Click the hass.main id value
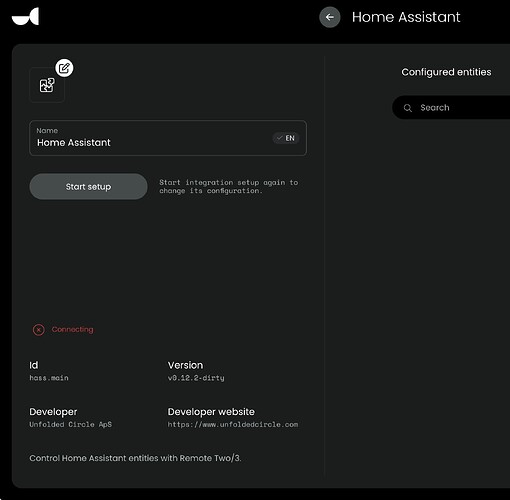Screen dimensions: 510x500 (49, 378)
